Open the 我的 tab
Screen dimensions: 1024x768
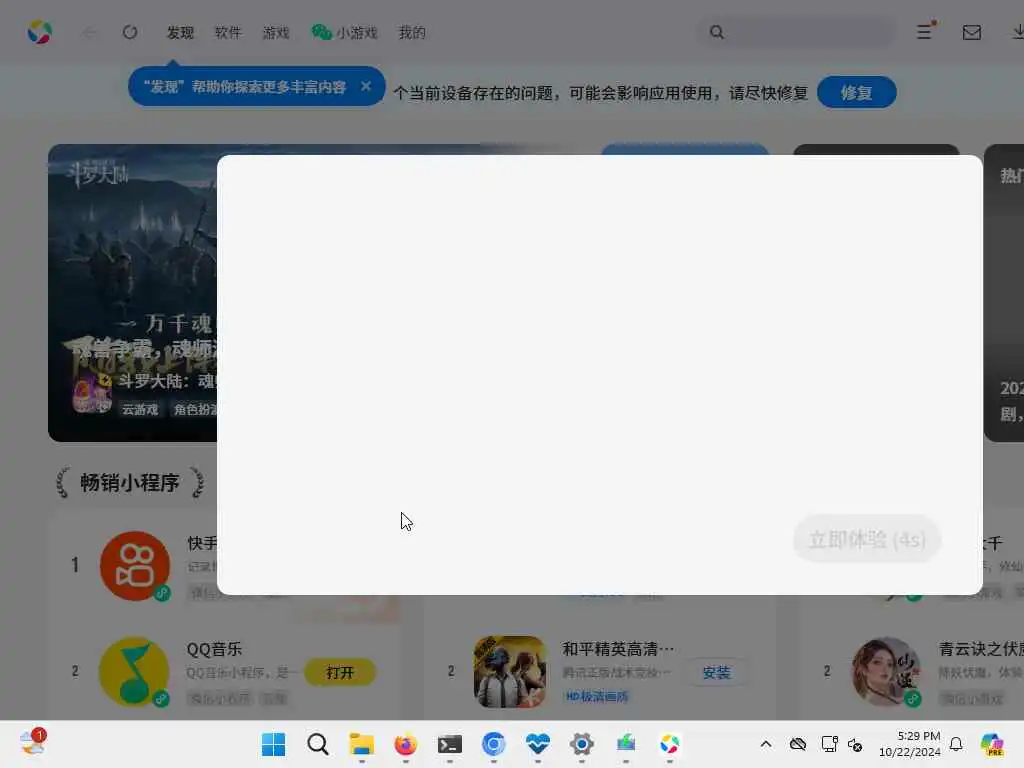[412, 33]
